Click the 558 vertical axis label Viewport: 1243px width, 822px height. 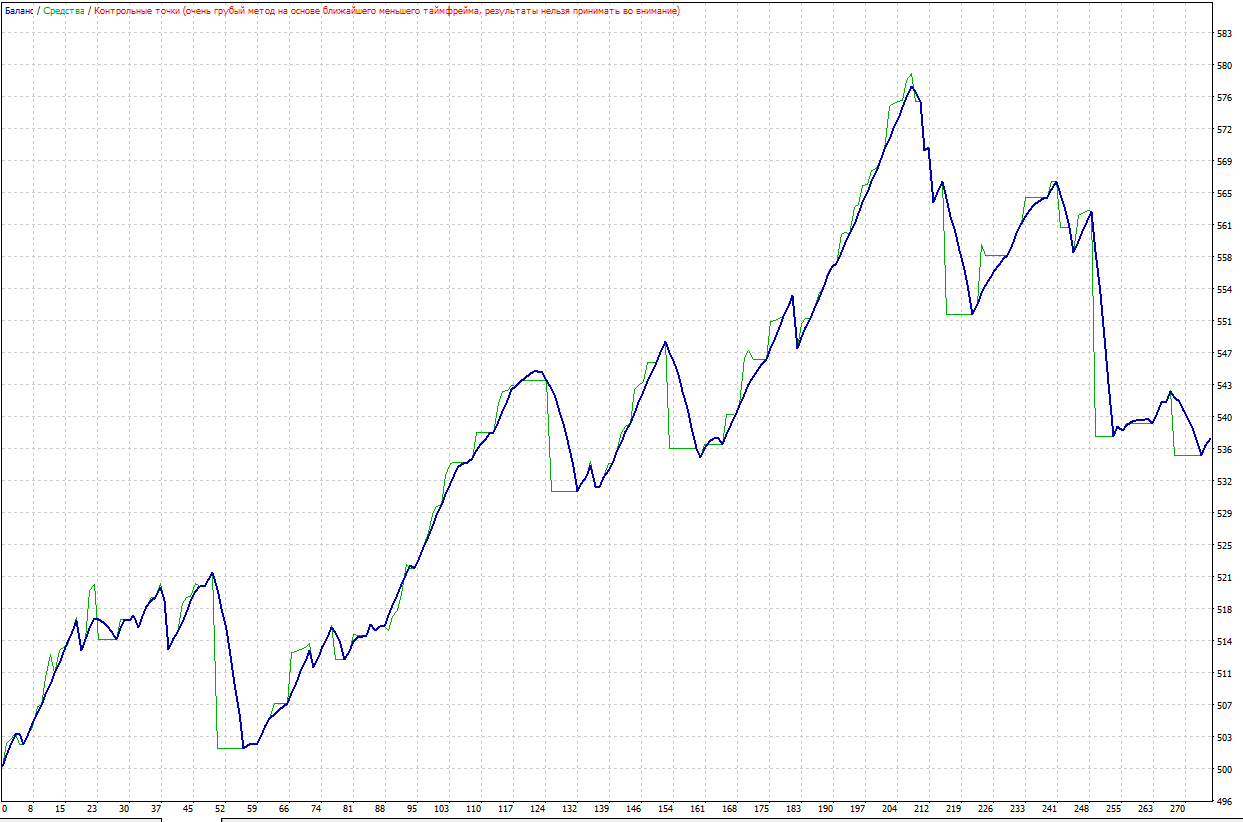point(1223,258)
